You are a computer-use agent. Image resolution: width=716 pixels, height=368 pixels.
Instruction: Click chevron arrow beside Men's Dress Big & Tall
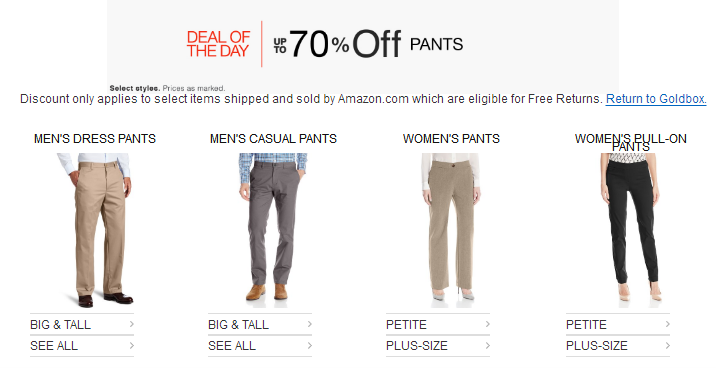tap(132, 324)
